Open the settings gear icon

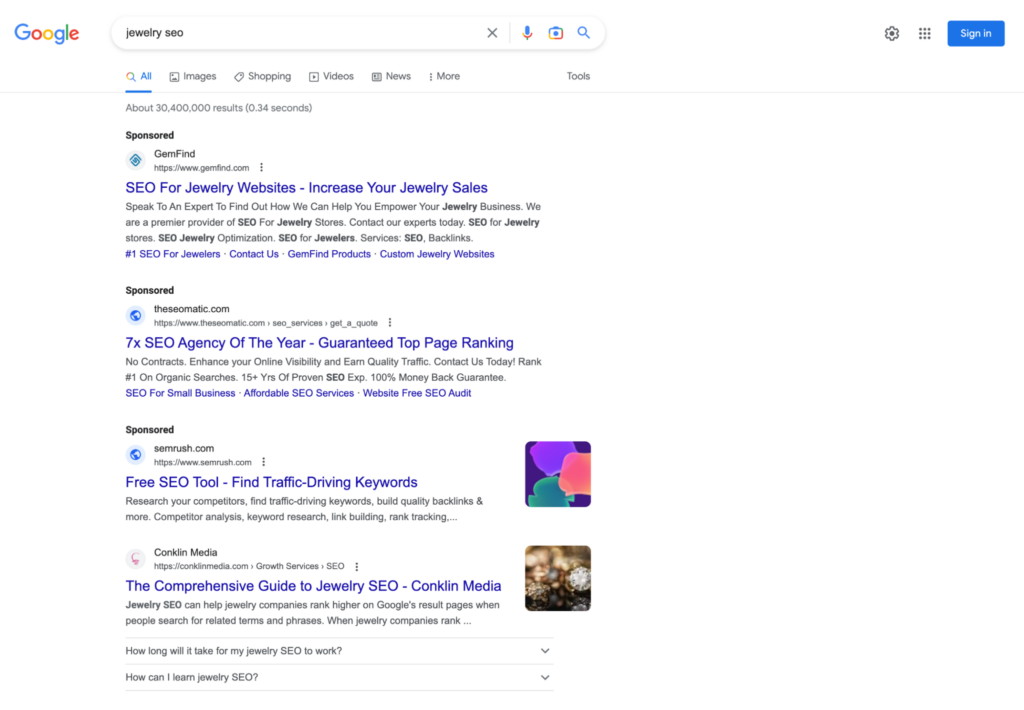pyautogui.click(x=891, y=33)
